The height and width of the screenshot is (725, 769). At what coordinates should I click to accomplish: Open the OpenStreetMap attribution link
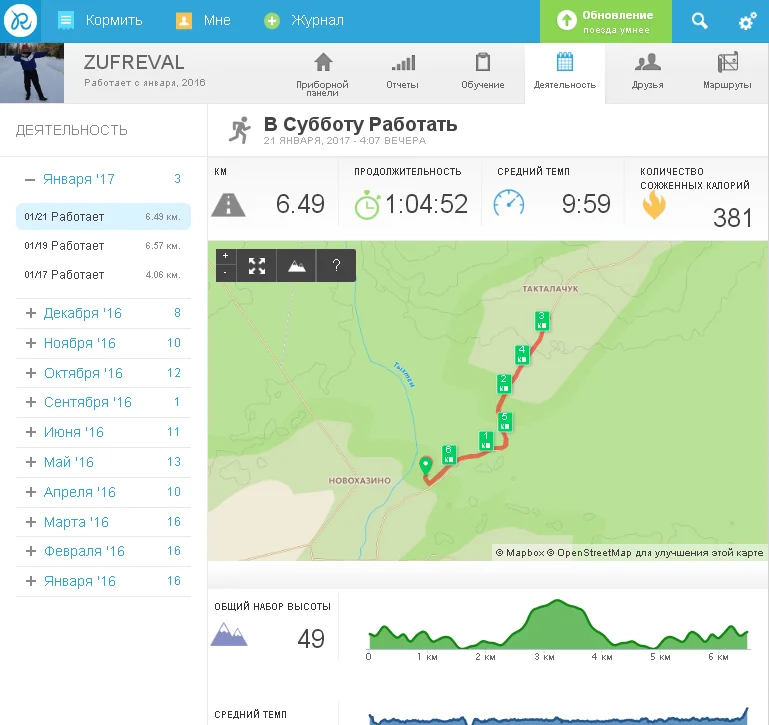click(589, 553)
